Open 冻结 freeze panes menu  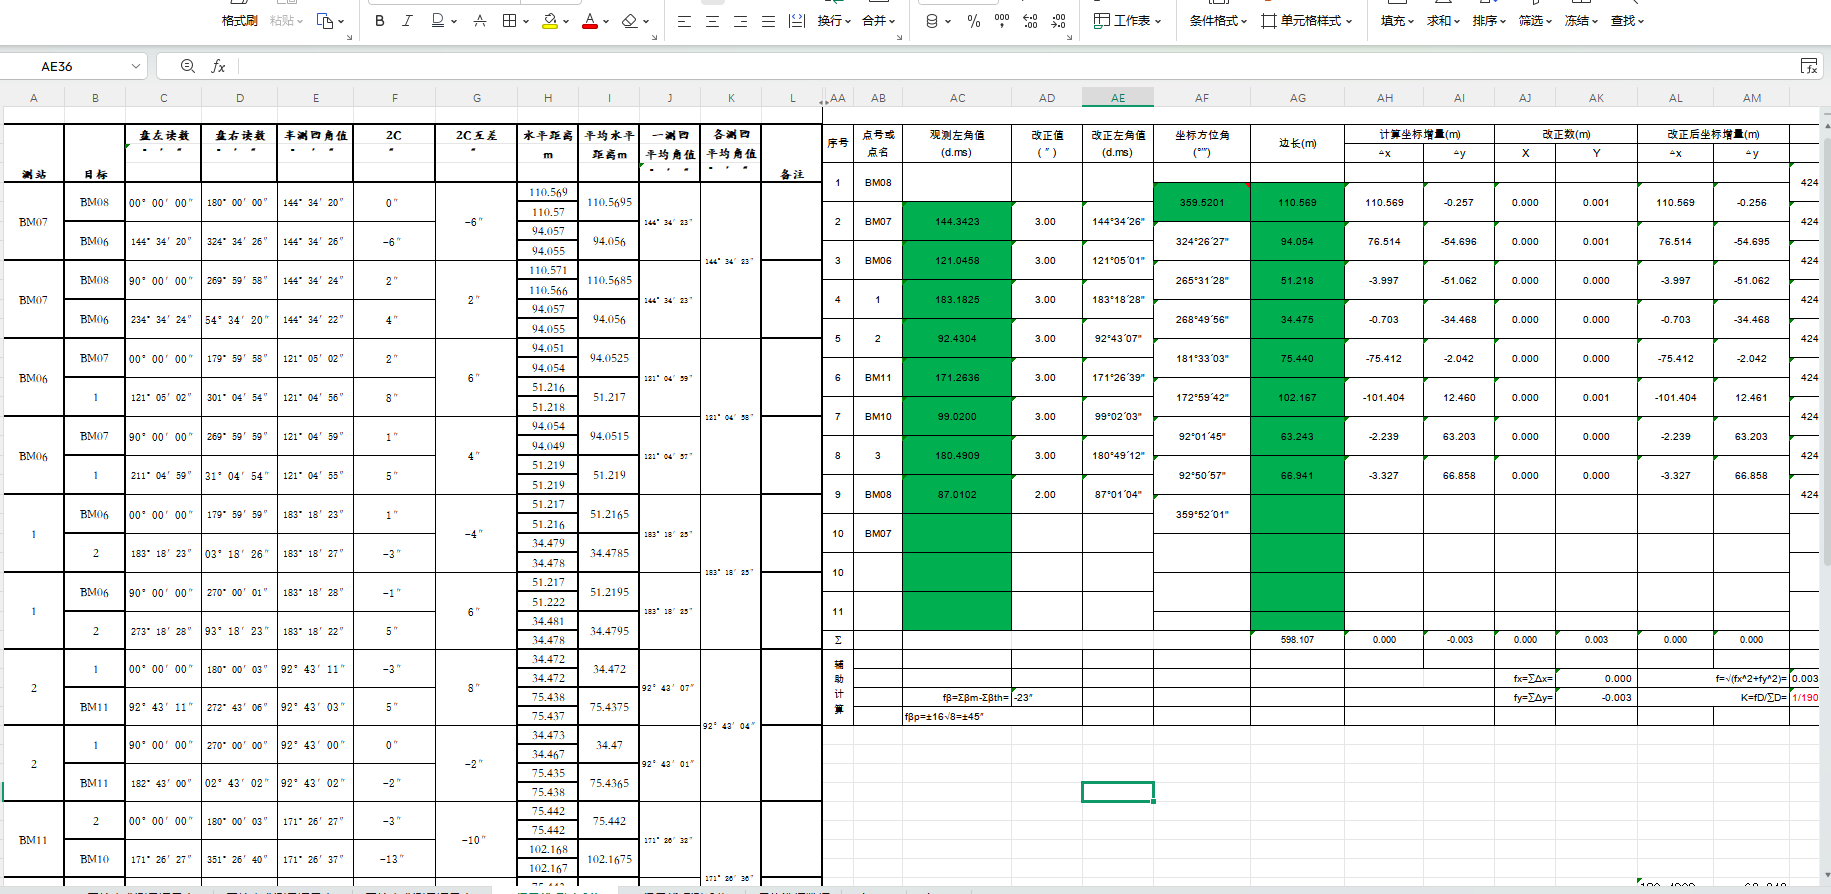point(1581,21)
